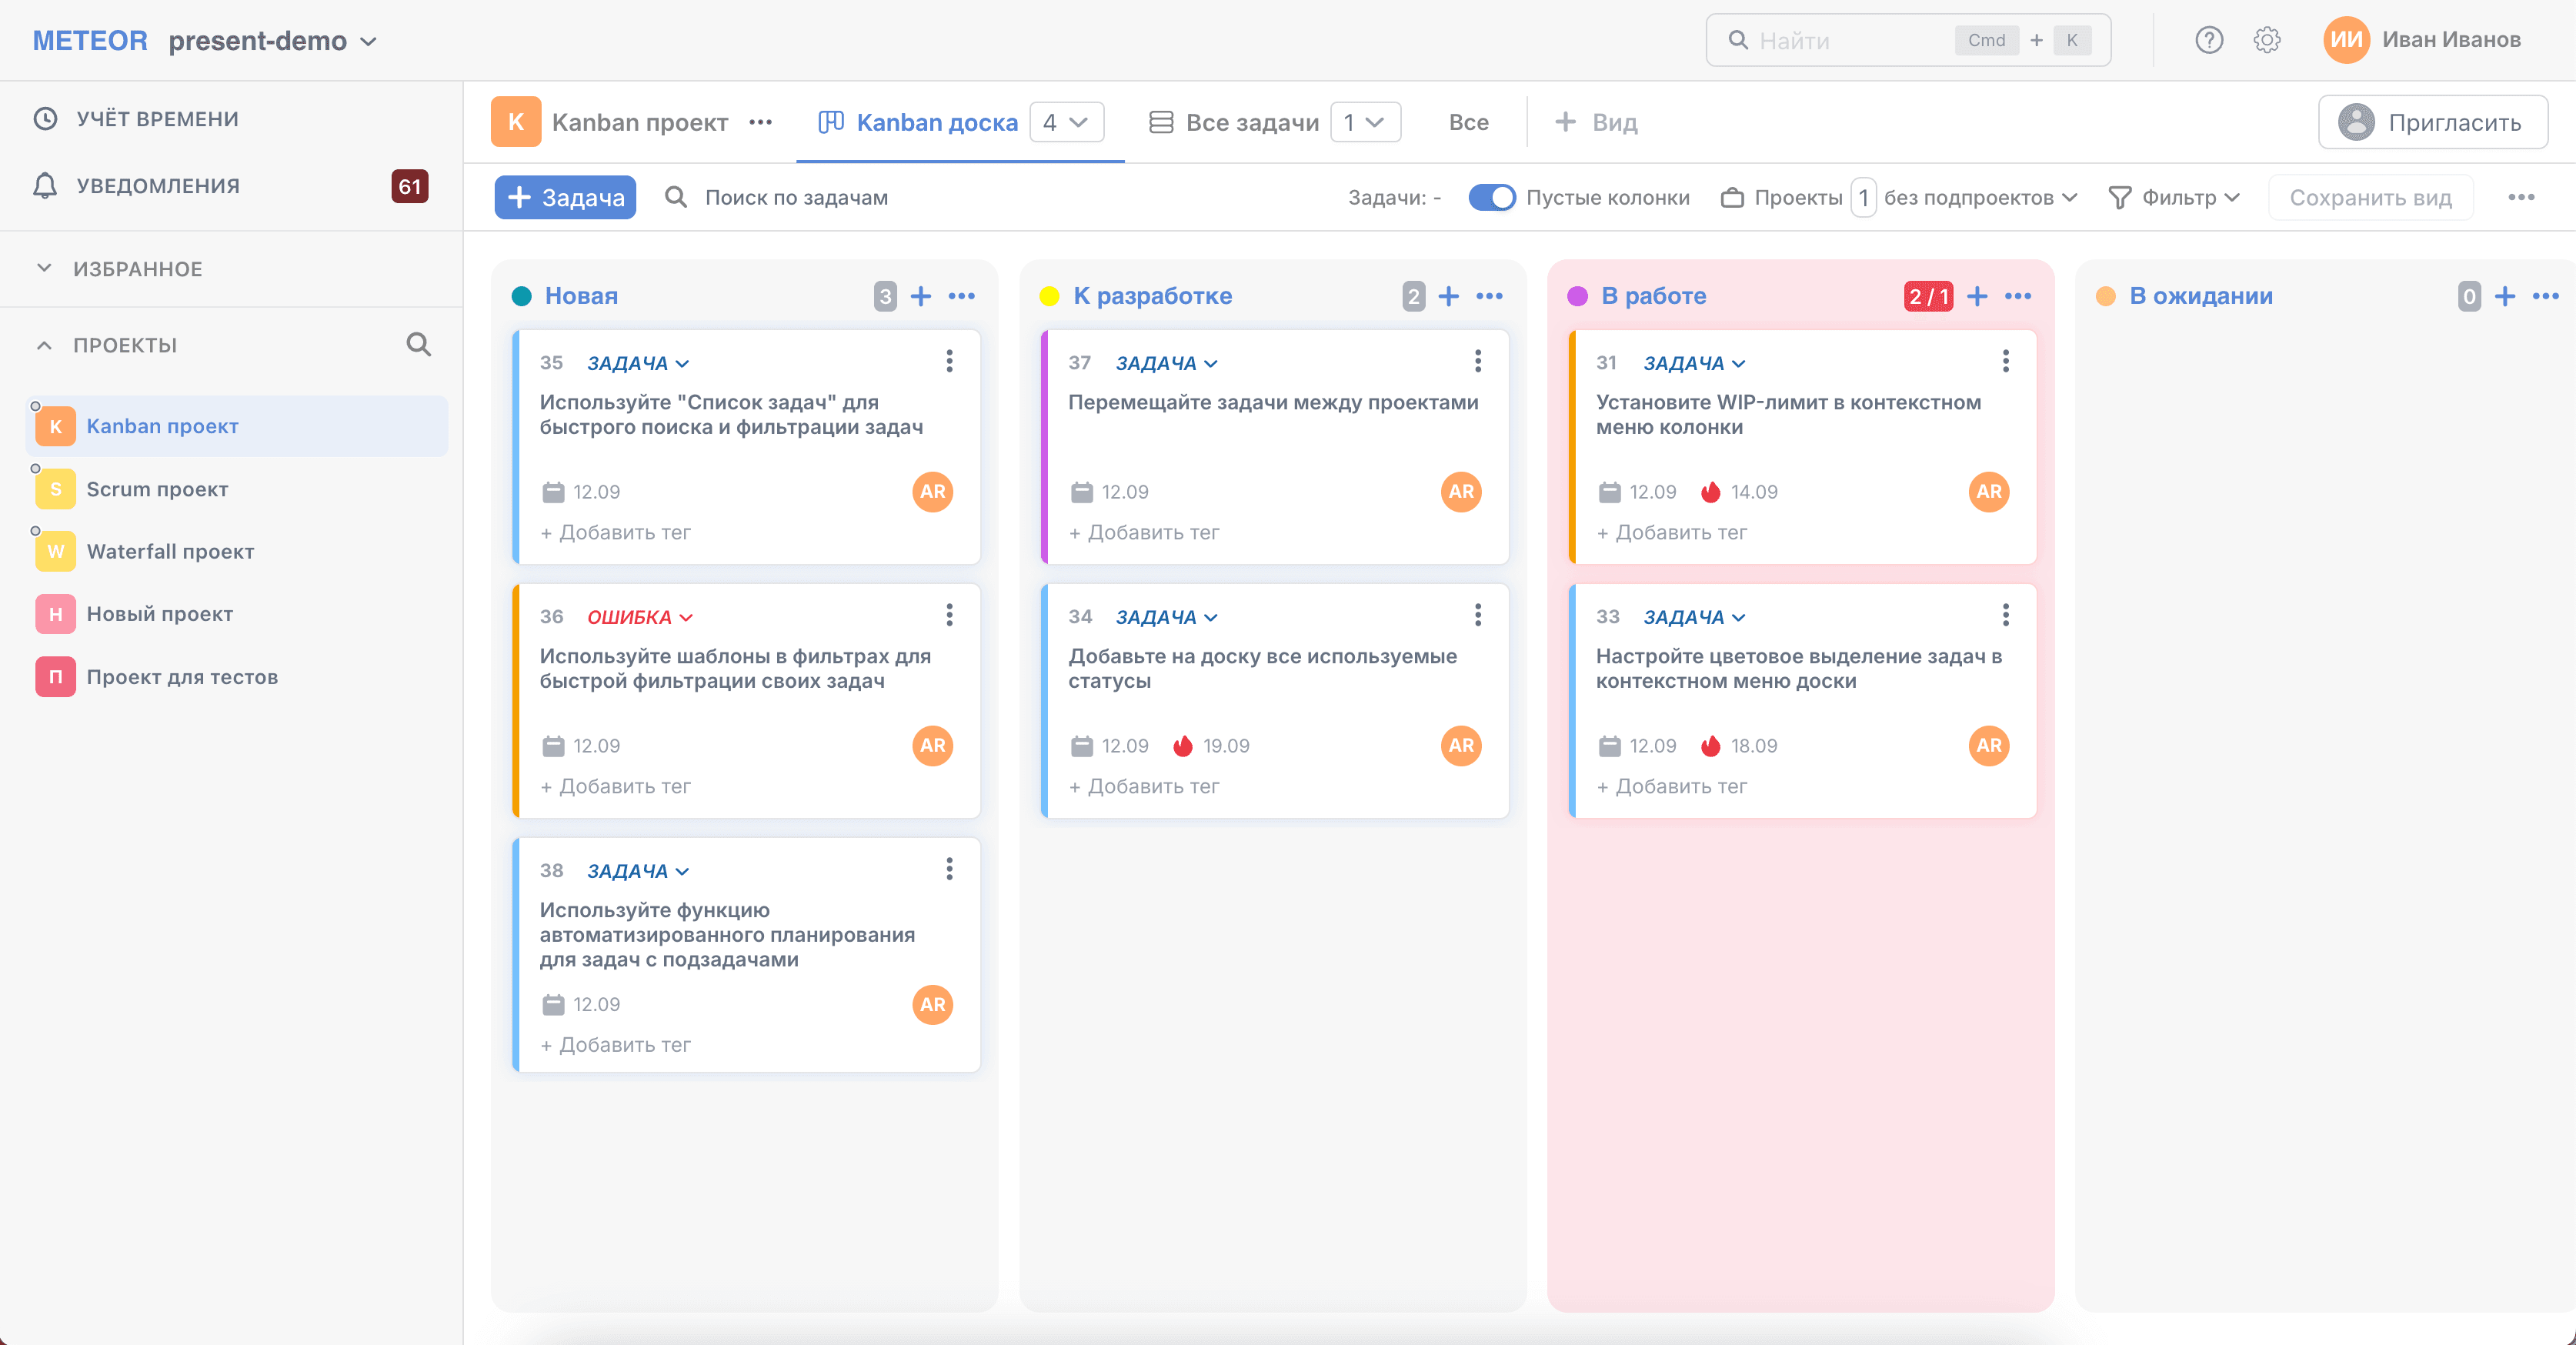Open the toolbar more-options ellipsis beside Сохранить вид

(2522, 197)
